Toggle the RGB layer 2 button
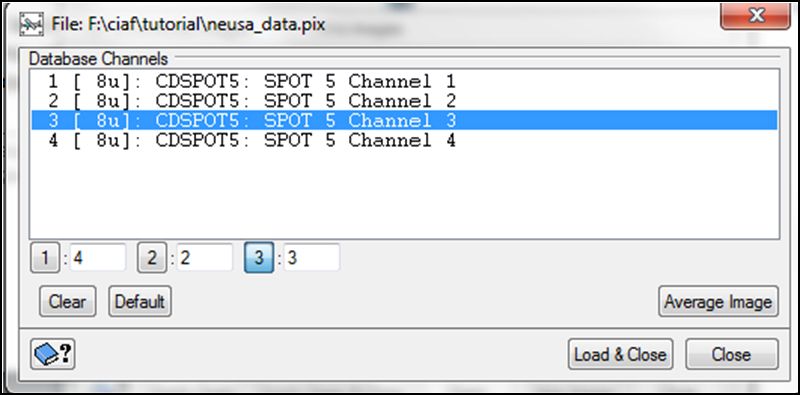The image size is (800, 395). coord(152,258)
